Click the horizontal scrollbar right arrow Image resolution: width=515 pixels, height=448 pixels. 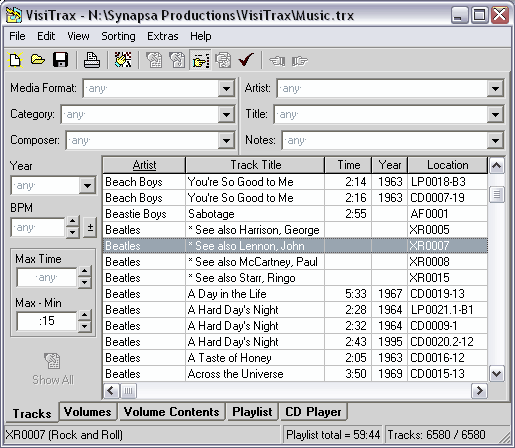(479, 391)
